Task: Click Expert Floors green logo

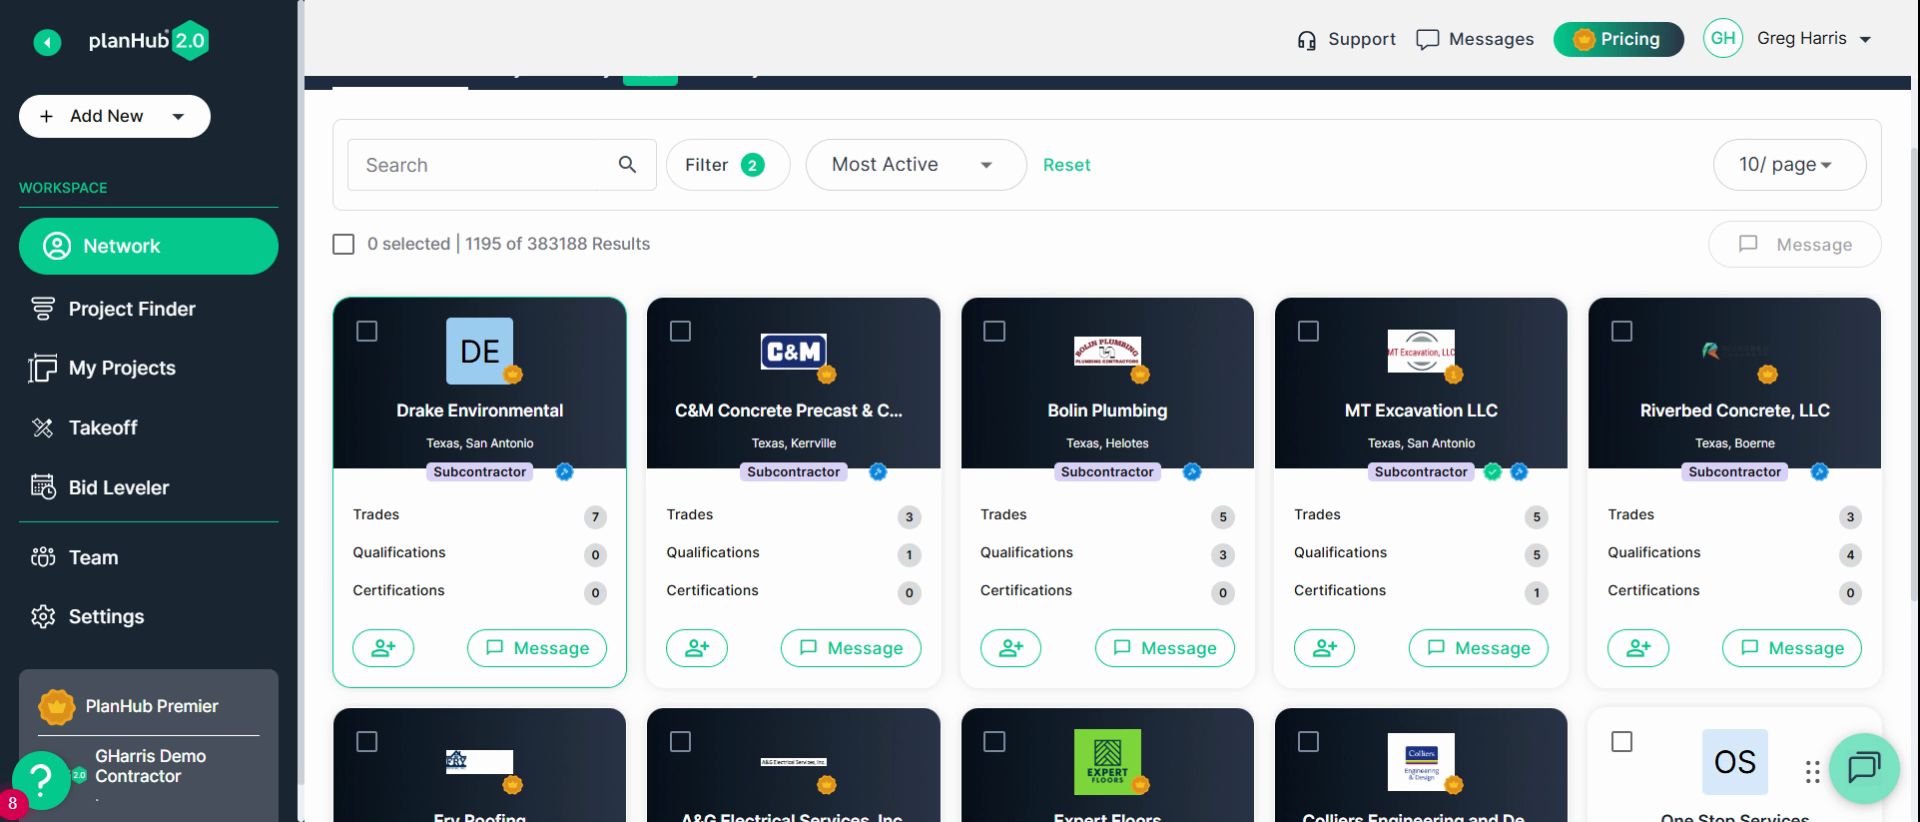Action: [1107, 762]
